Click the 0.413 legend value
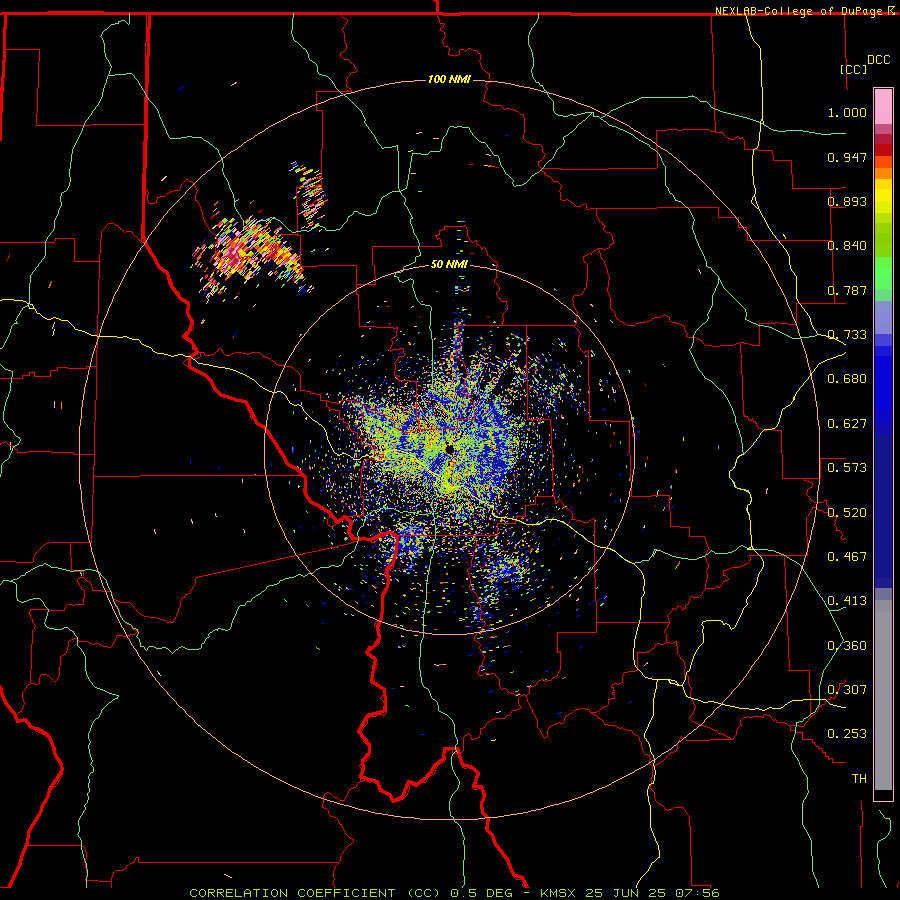 point(847,601)
